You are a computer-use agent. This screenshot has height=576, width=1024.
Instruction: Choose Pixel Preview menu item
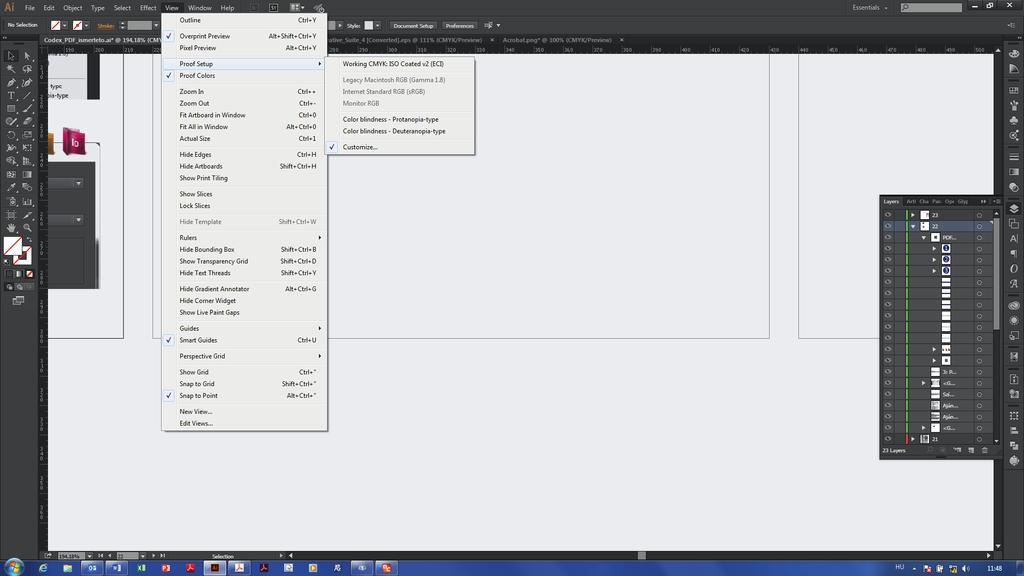[244, 48]
